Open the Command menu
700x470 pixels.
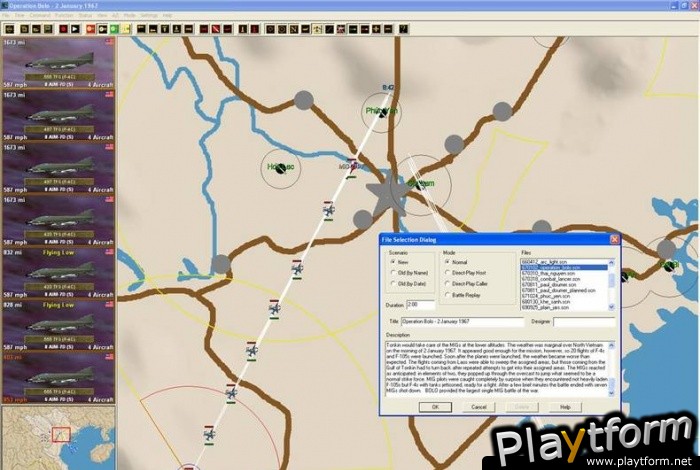tap(40, 16)
